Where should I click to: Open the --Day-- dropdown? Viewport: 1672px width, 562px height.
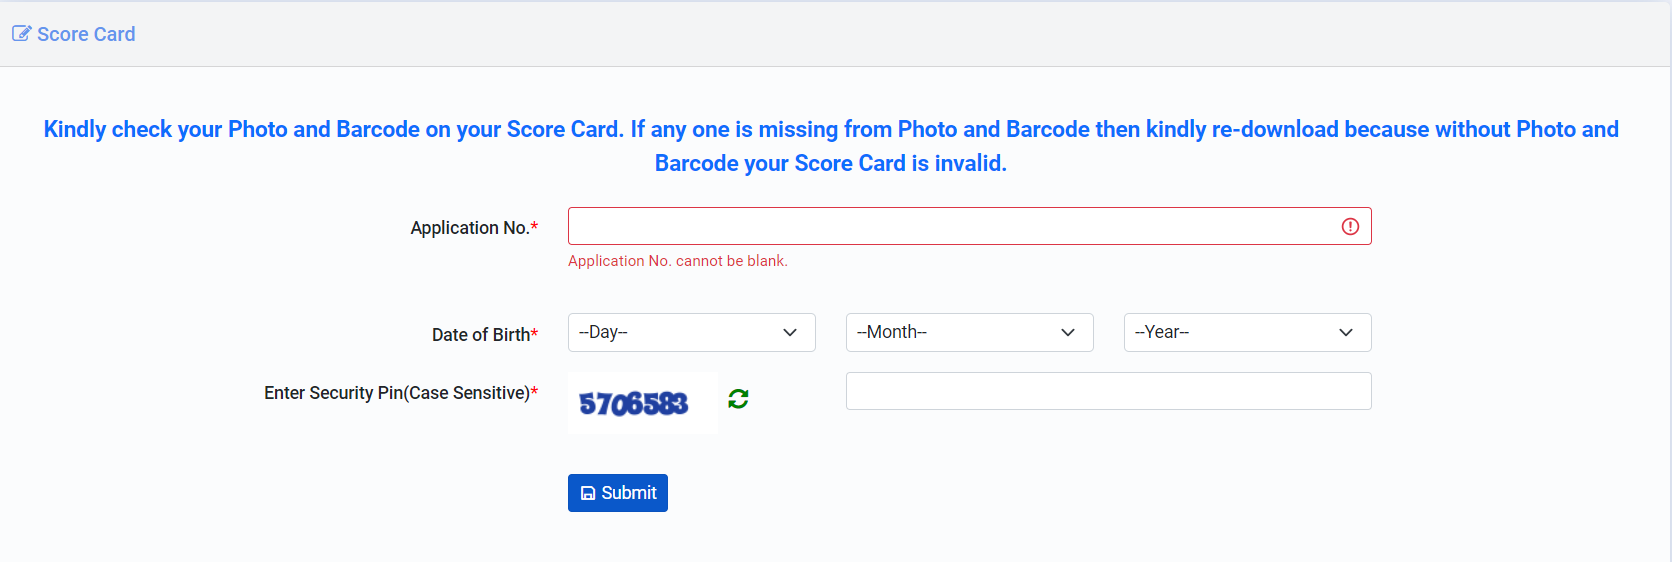pyautogui.click(x=692, y=333)
